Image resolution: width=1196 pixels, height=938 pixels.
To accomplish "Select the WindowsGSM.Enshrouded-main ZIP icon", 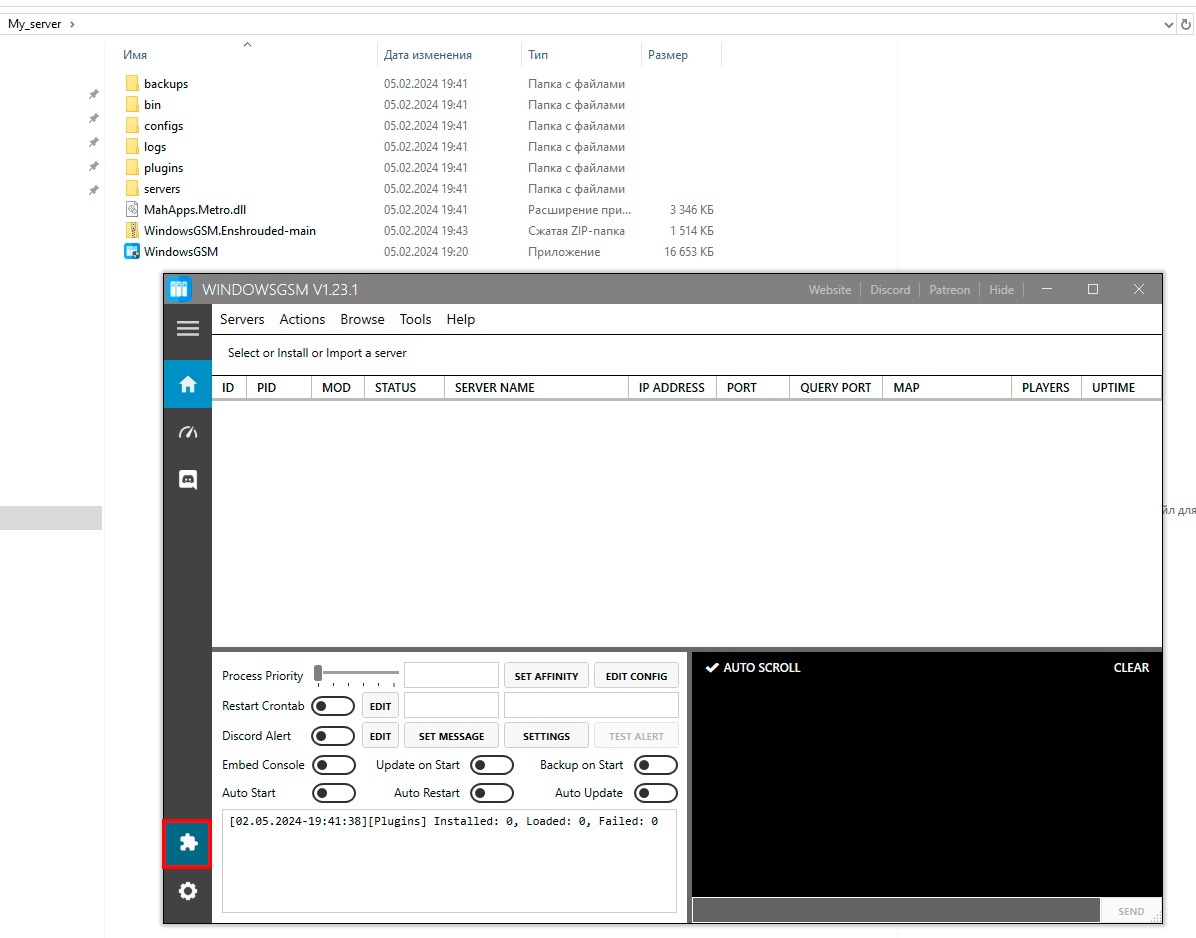I will pos(132,230).
